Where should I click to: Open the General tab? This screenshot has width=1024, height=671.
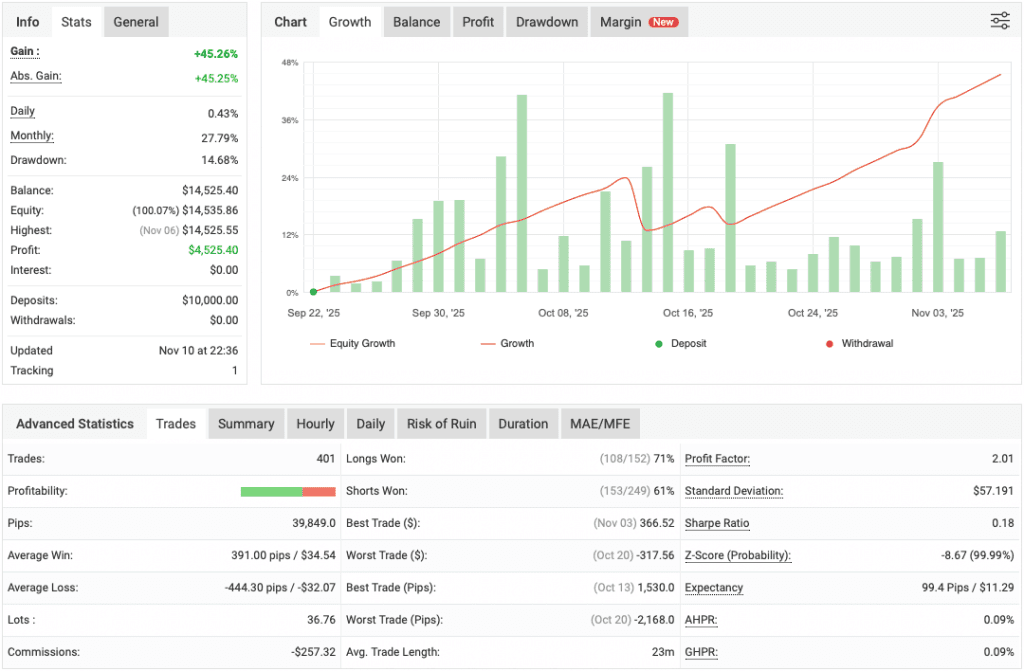pyautogui.click(x=135, y=21)
